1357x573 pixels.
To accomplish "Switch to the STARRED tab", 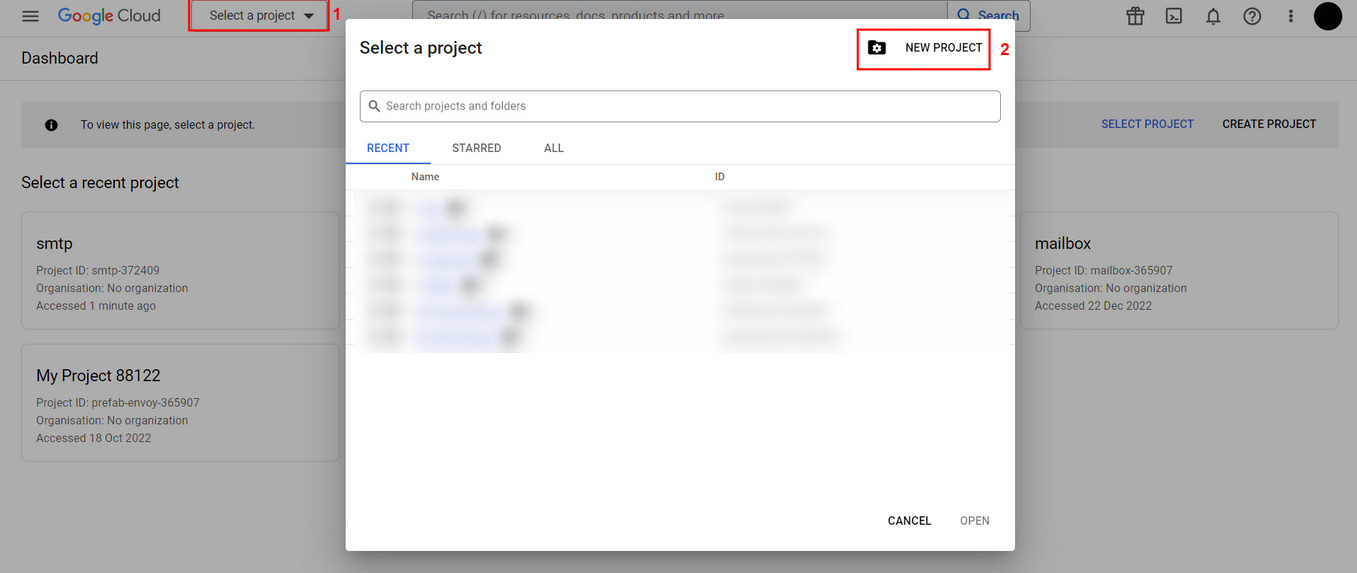I will click(x=476, y=148).
